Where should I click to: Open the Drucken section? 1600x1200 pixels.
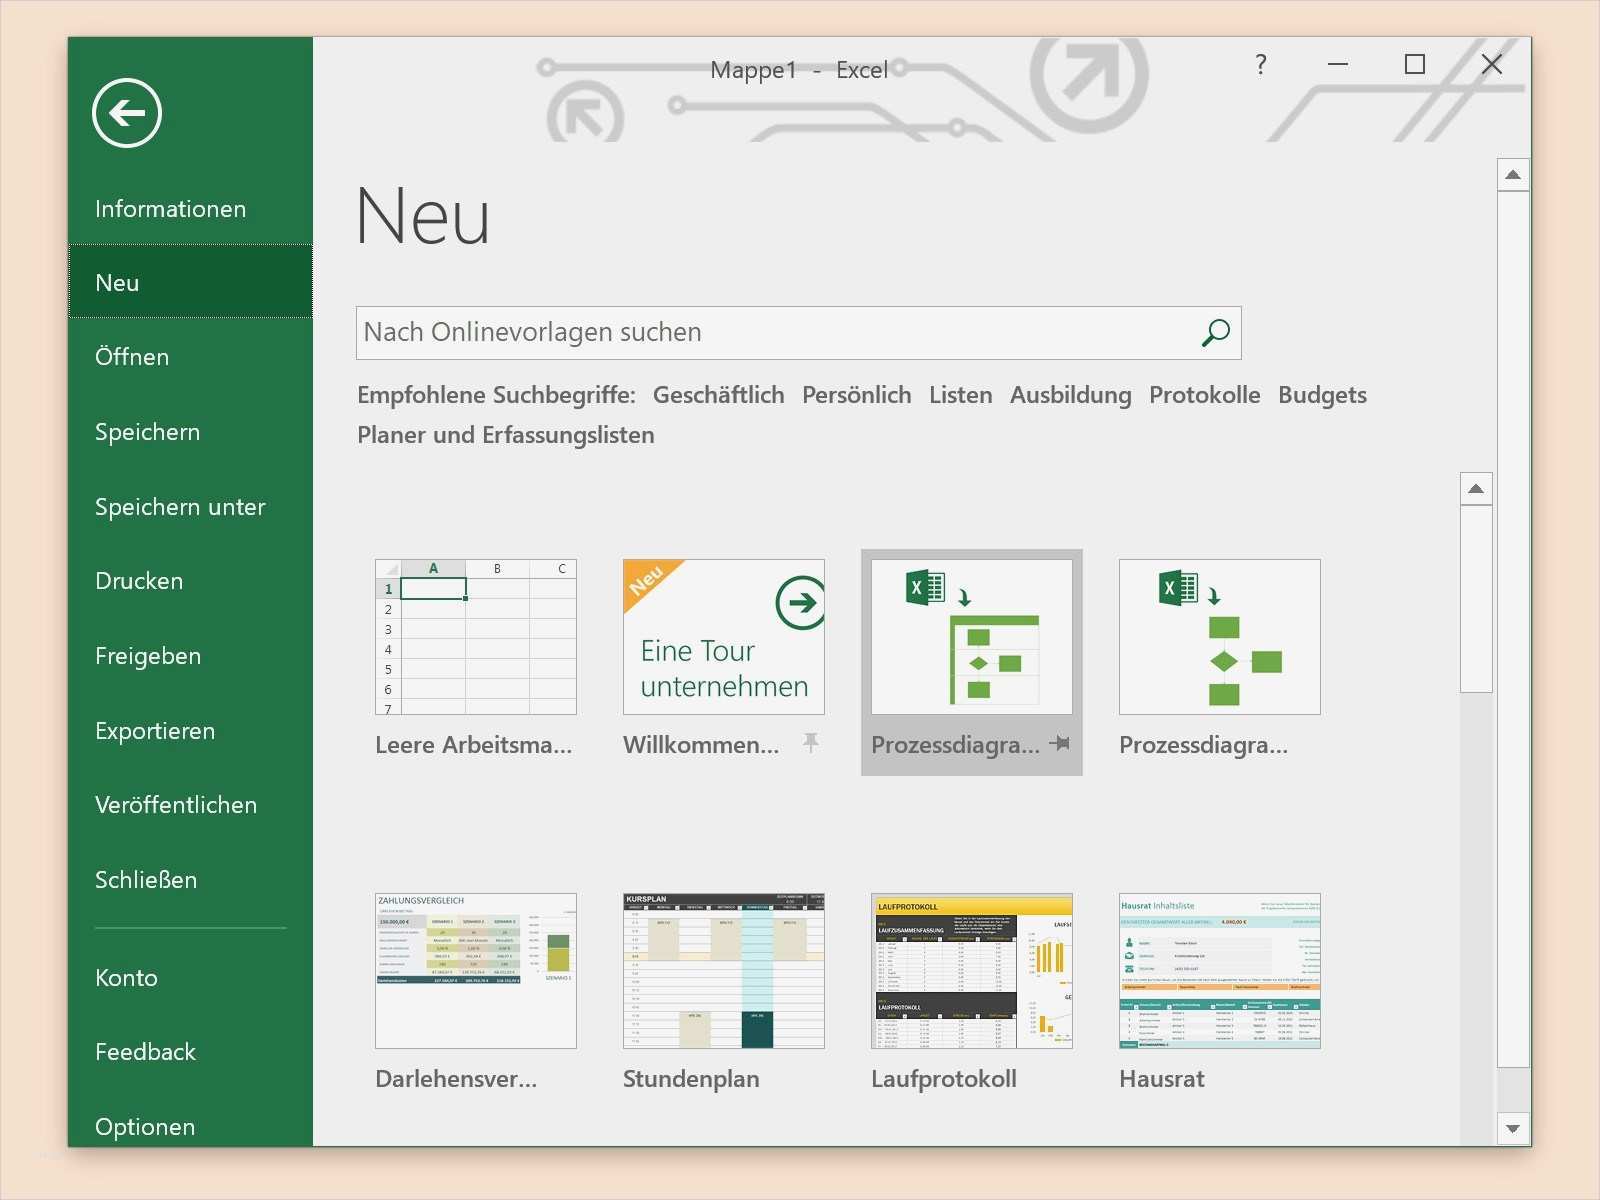tap(138, 581)
